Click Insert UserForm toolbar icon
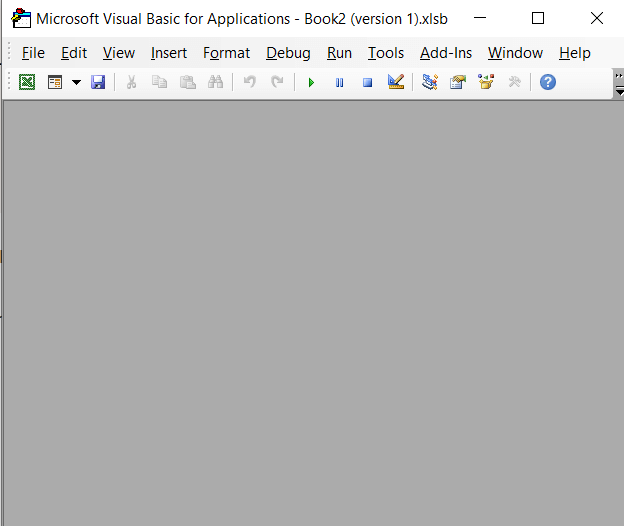The image size is (624, 526). [x=55, y=82]
